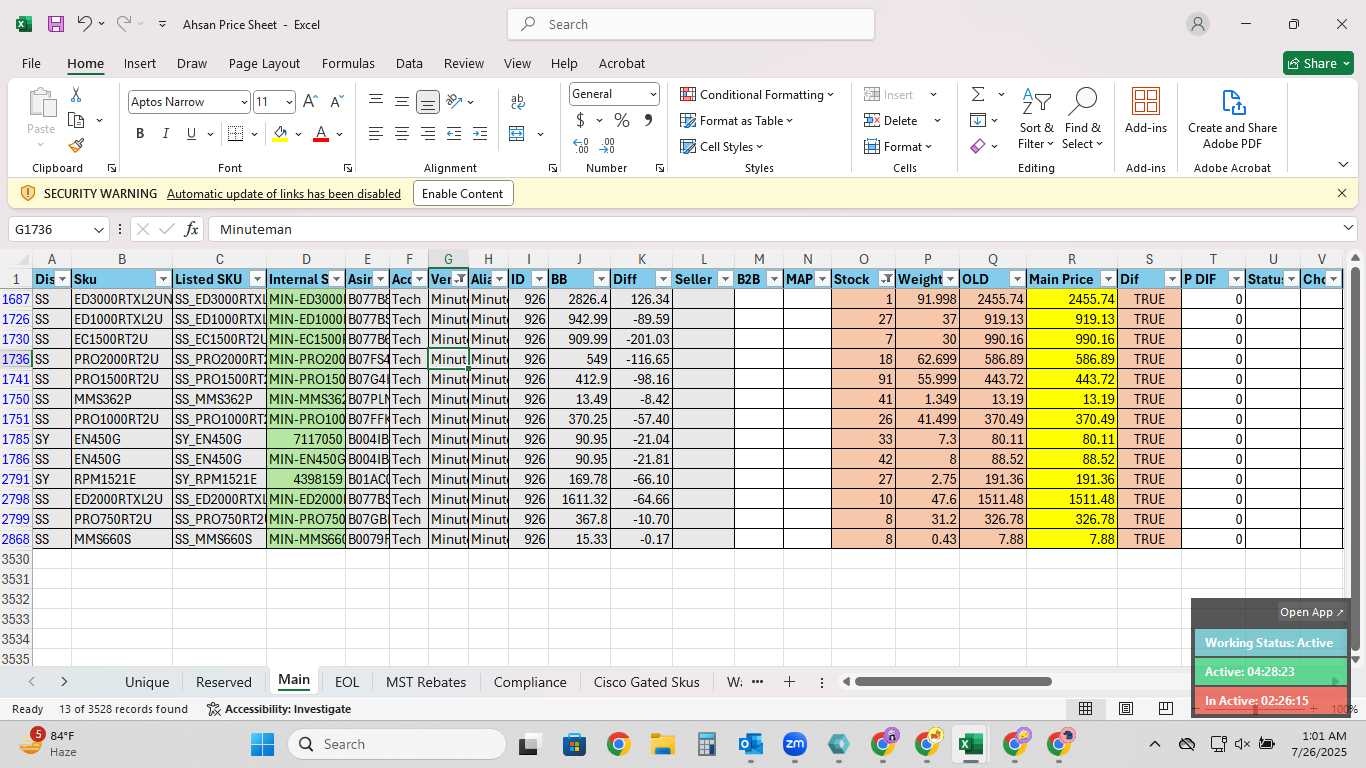Click Merge and Center icon

coord(517,134)
